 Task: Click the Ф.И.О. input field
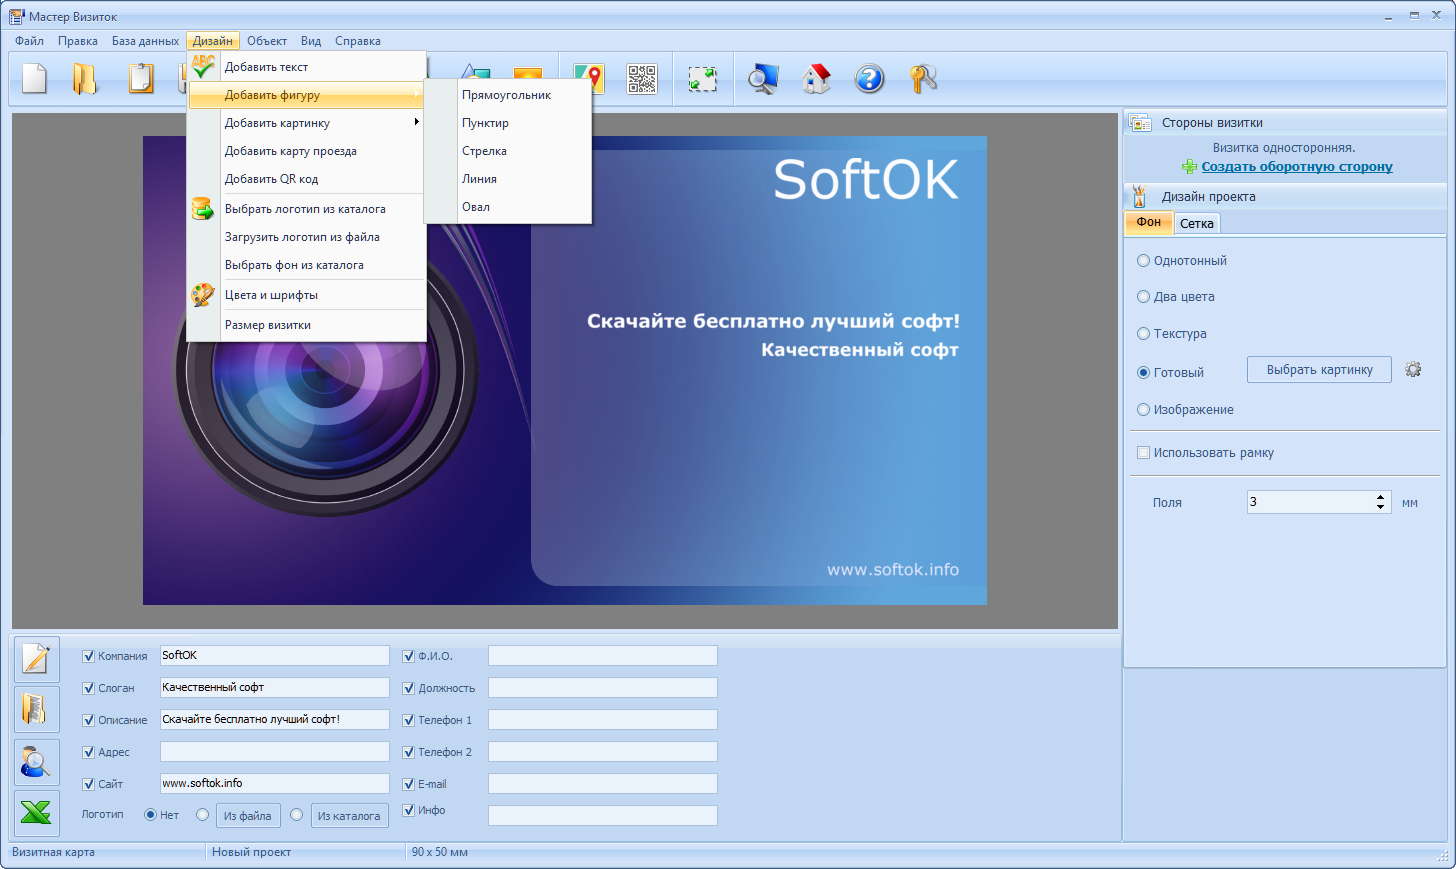coord(602,656)
